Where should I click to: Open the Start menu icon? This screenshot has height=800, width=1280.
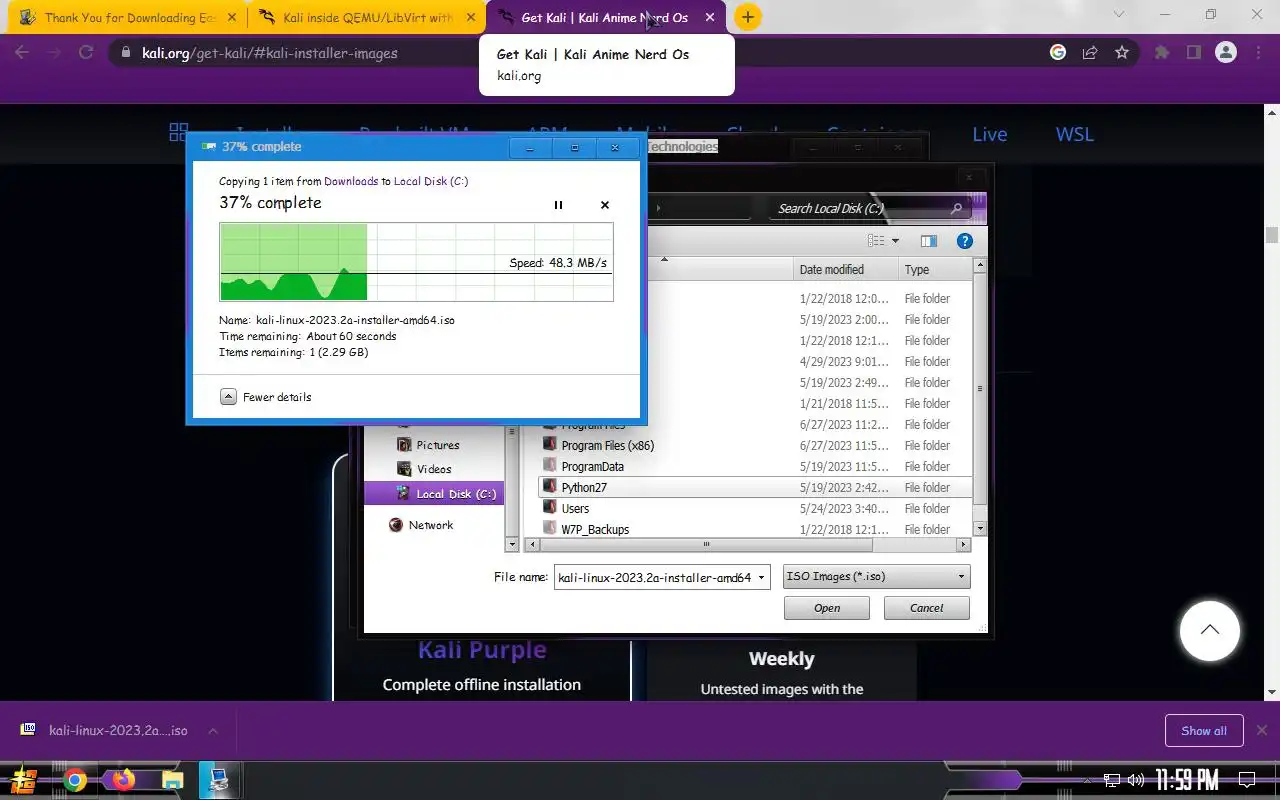[x=24, y=780]
